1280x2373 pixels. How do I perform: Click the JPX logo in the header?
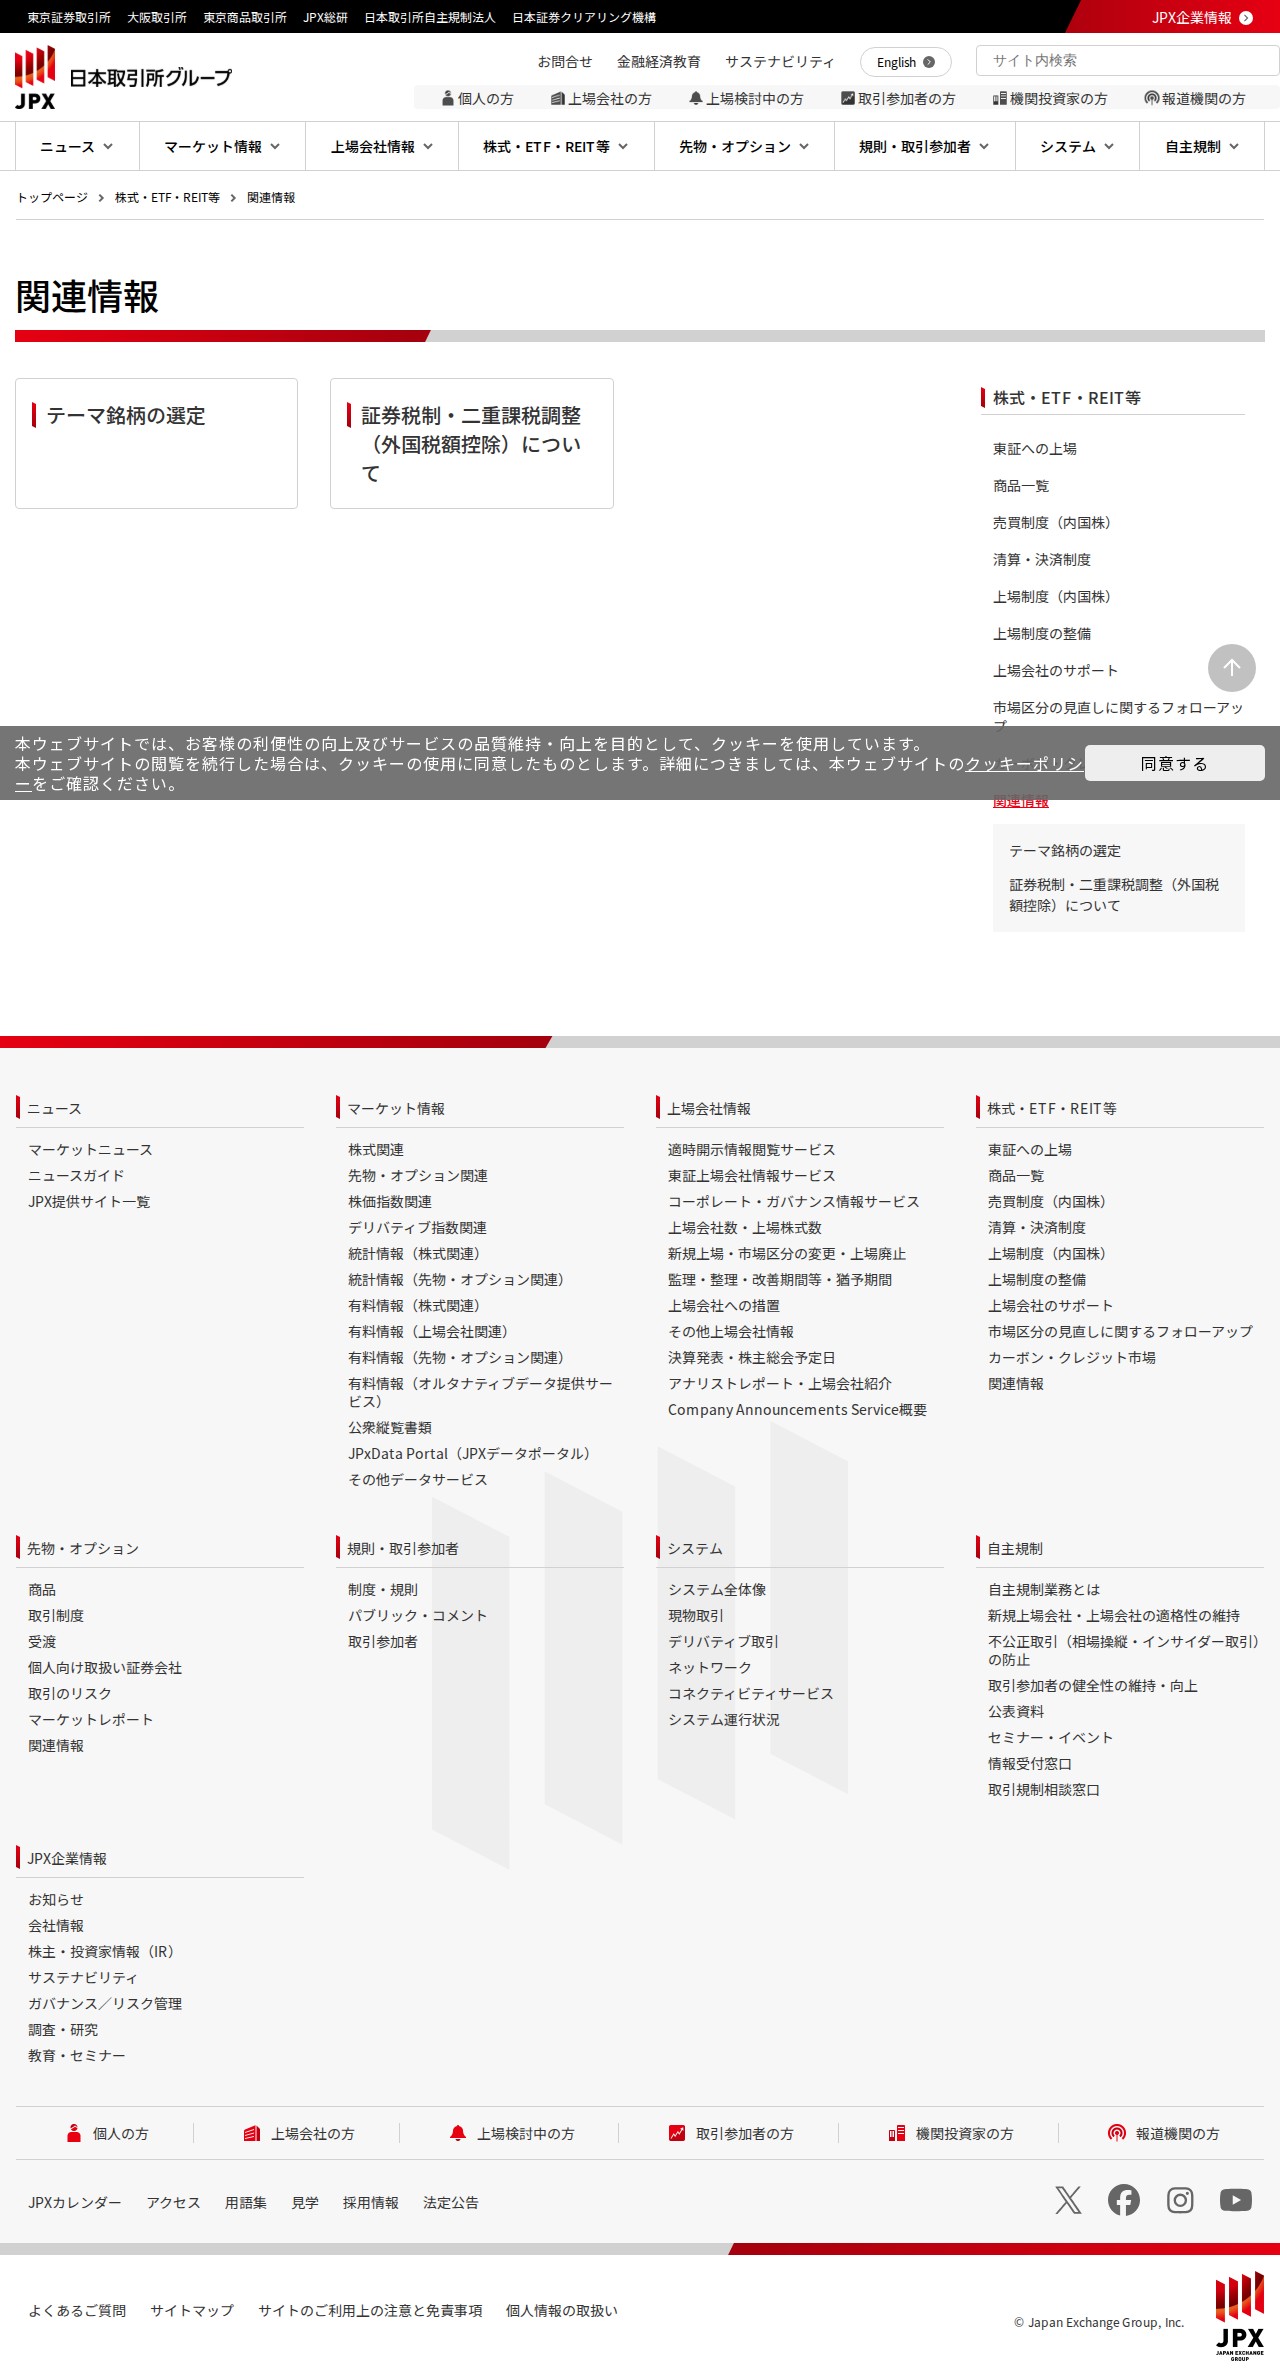pos(123,78)
